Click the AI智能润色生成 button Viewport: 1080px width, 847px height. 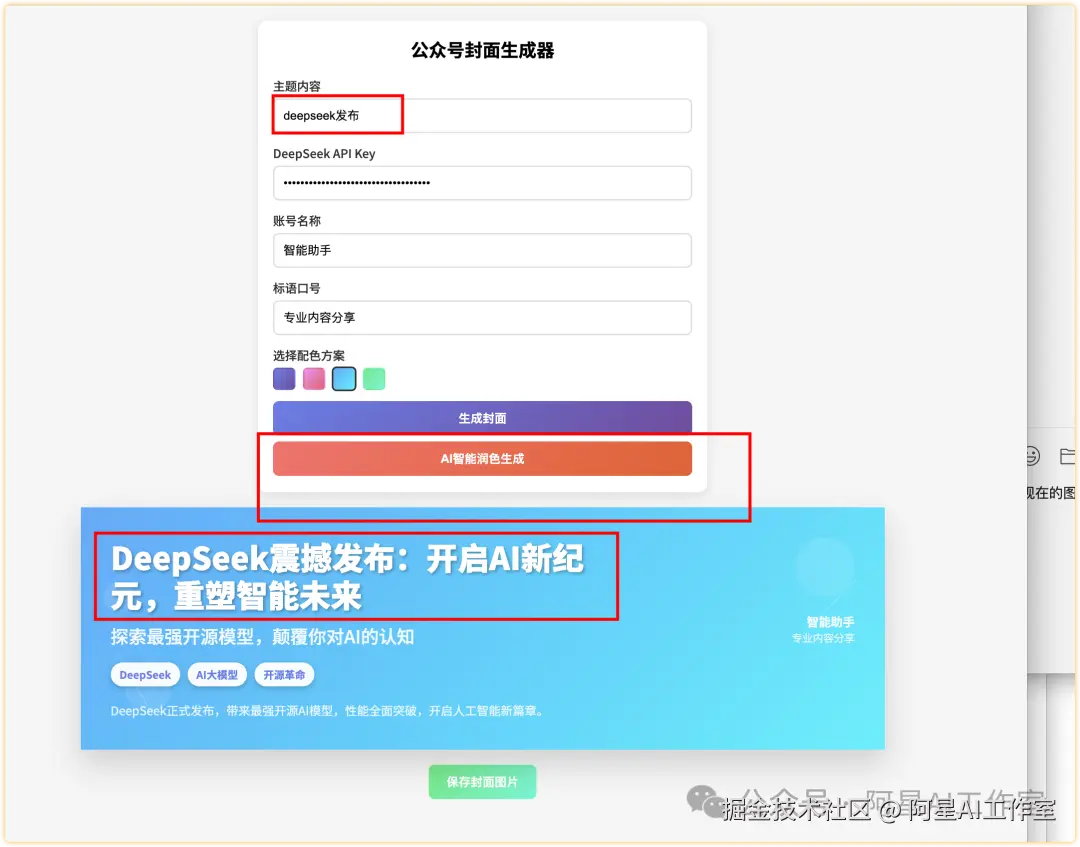click(482, 459)
